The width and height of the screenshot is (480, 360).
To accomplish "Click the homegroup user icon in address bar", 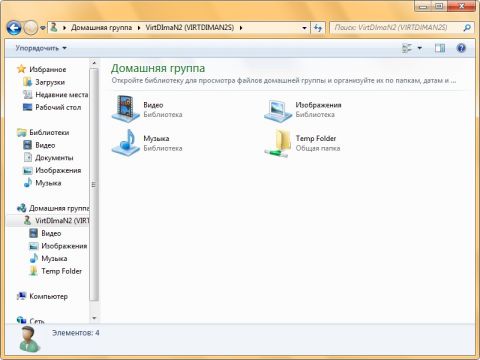I will coord(54,27).
